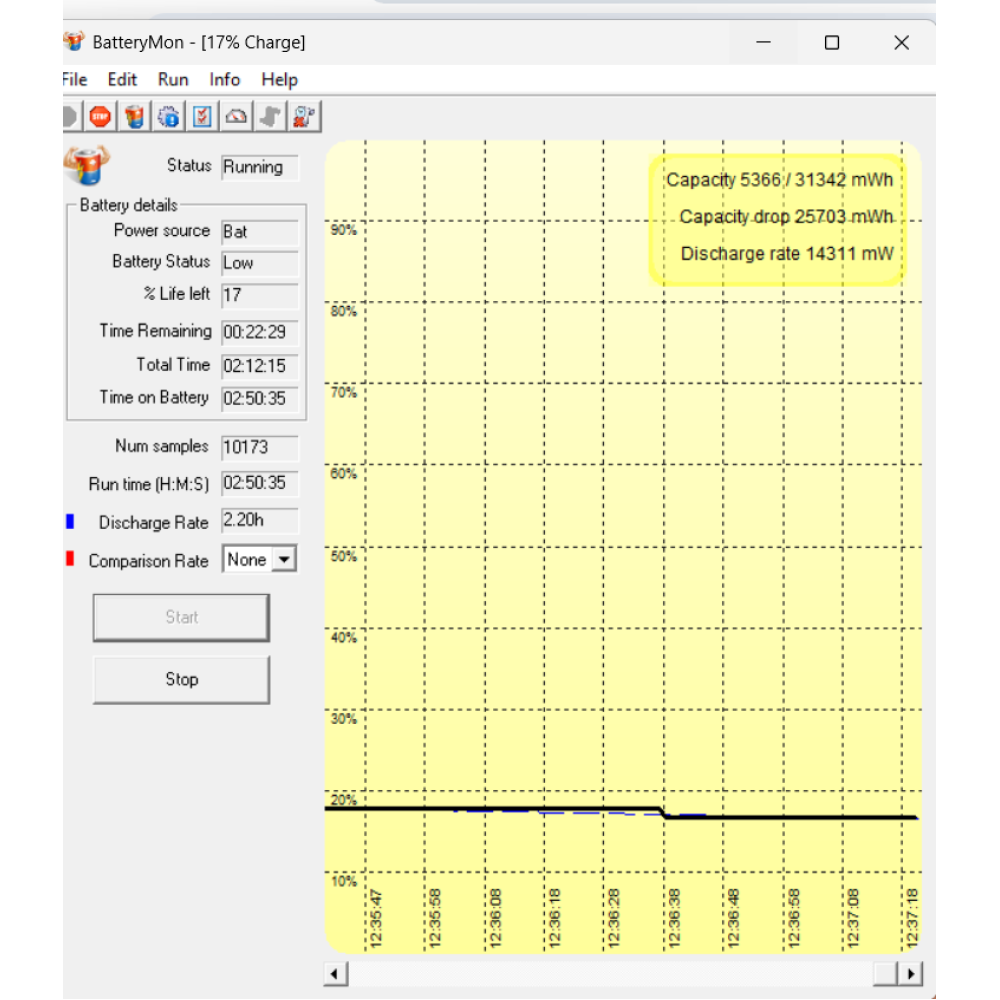
Task: Click the speedometer gauge toolbar icon
Action: [x=236, y=117]
